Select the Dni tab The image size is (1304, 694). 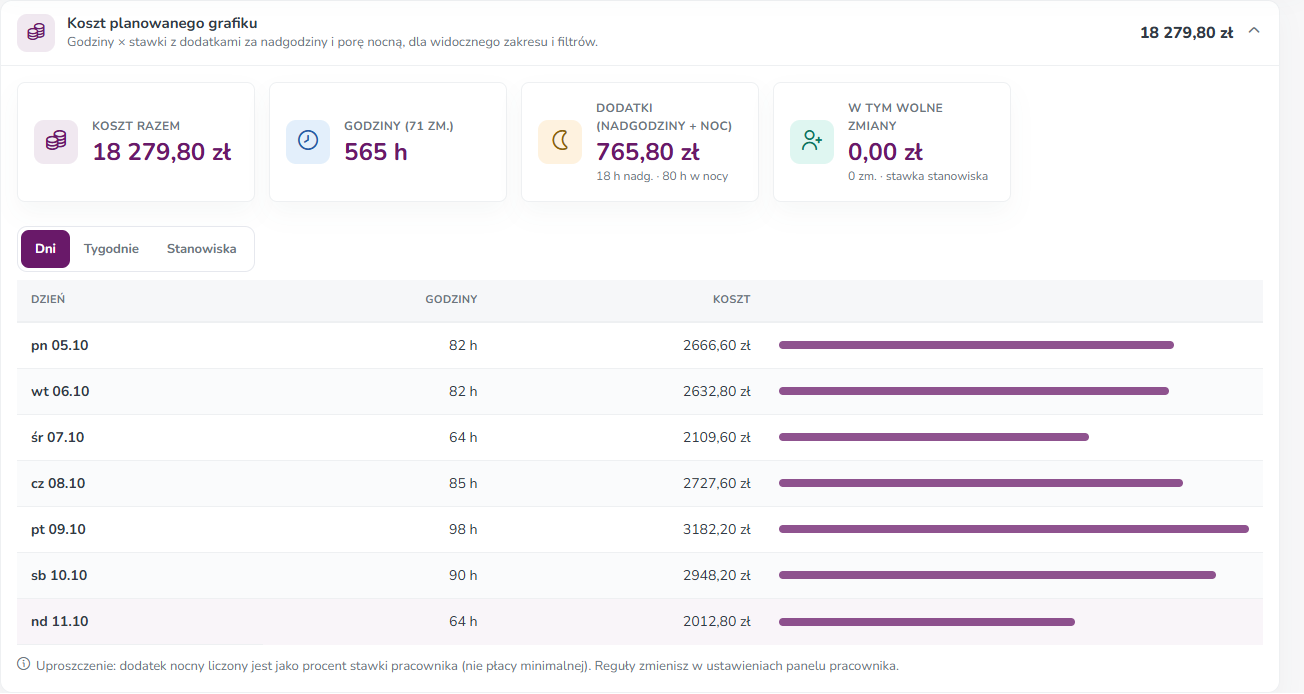click(x=45, y=249)
